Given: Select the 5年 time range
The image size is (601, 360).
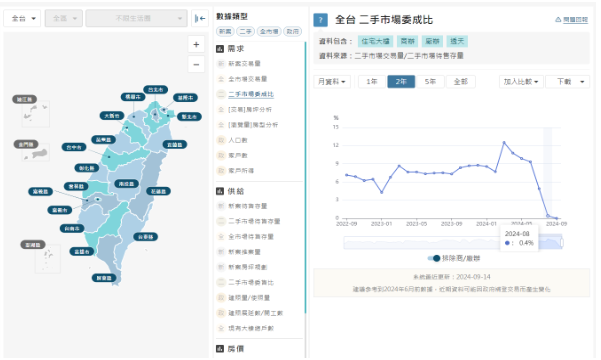Looking at the screenshot, I should coord(430,82).
